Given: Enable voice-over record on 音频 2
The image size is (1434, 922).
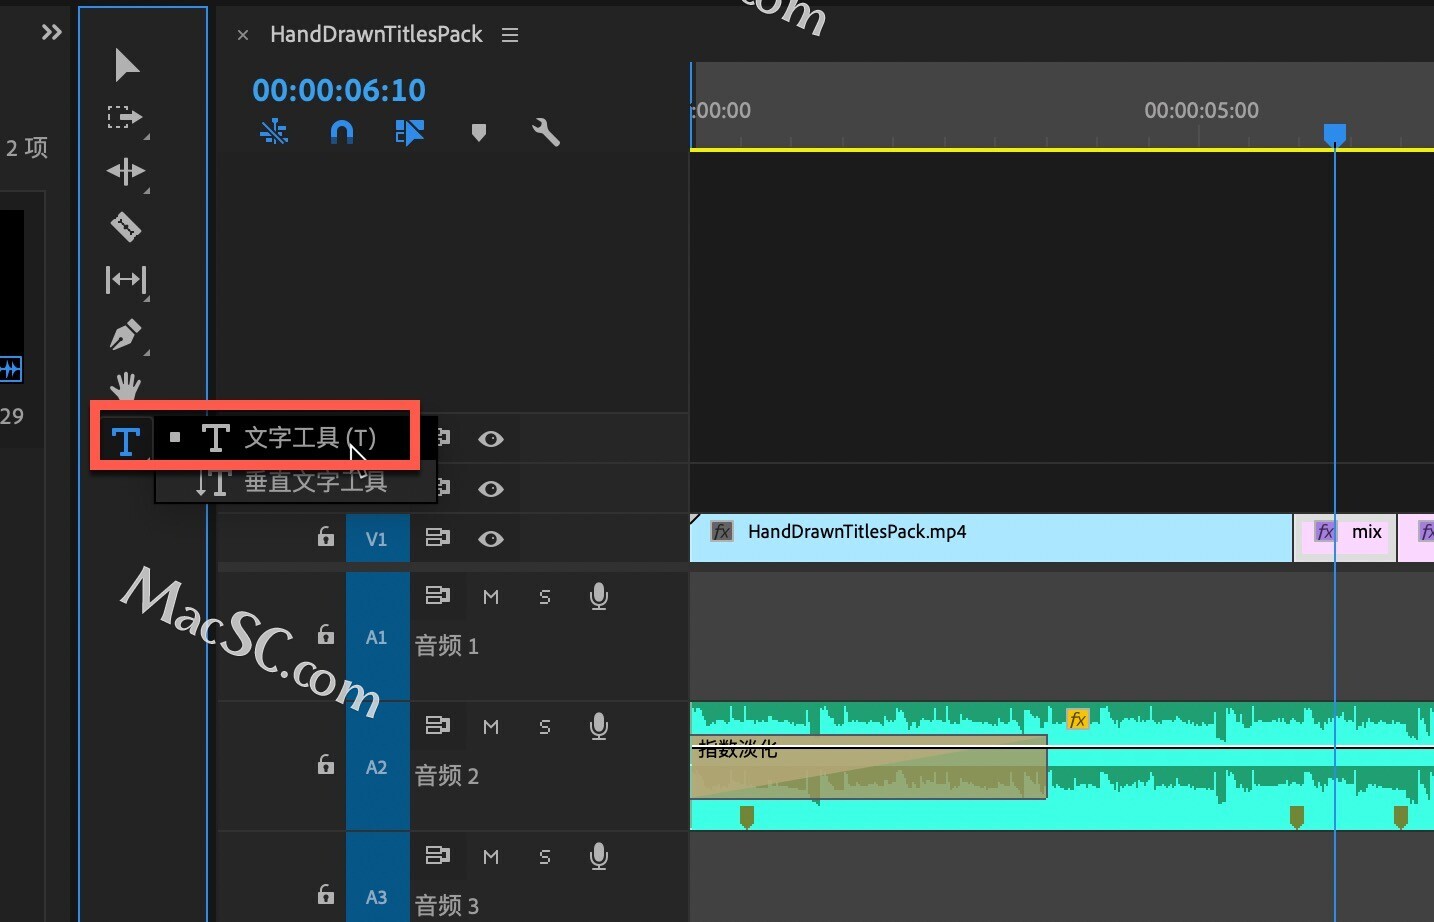Looking at the screenshot, I should point(599,727).
